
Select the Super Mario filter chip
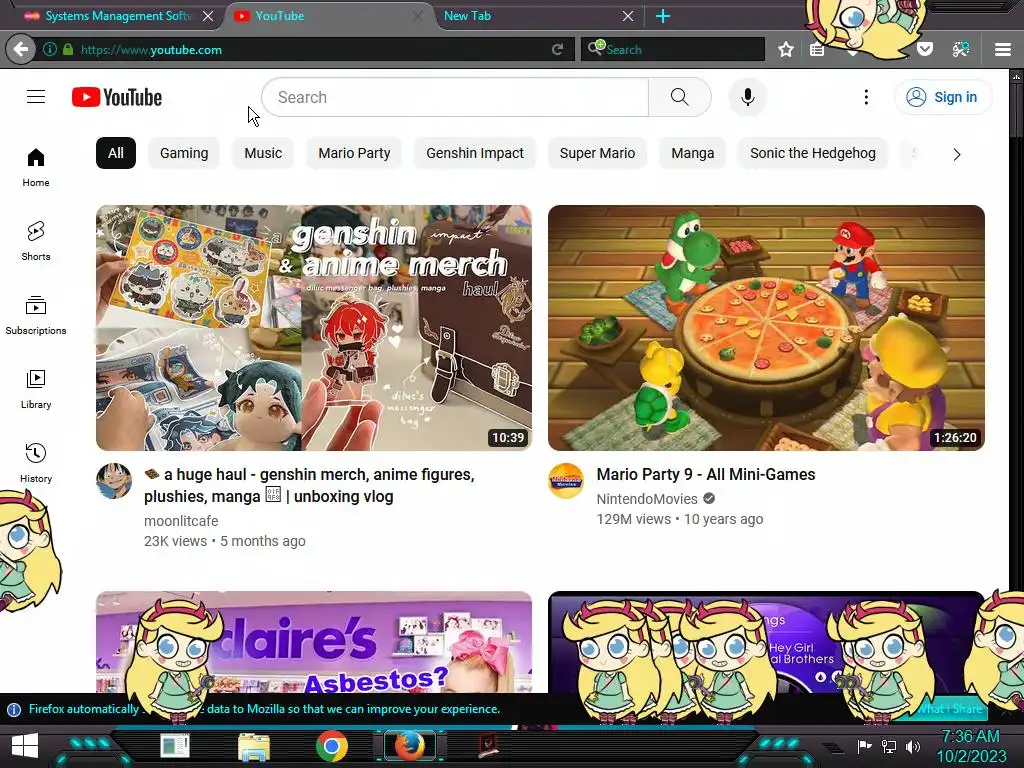597,153
